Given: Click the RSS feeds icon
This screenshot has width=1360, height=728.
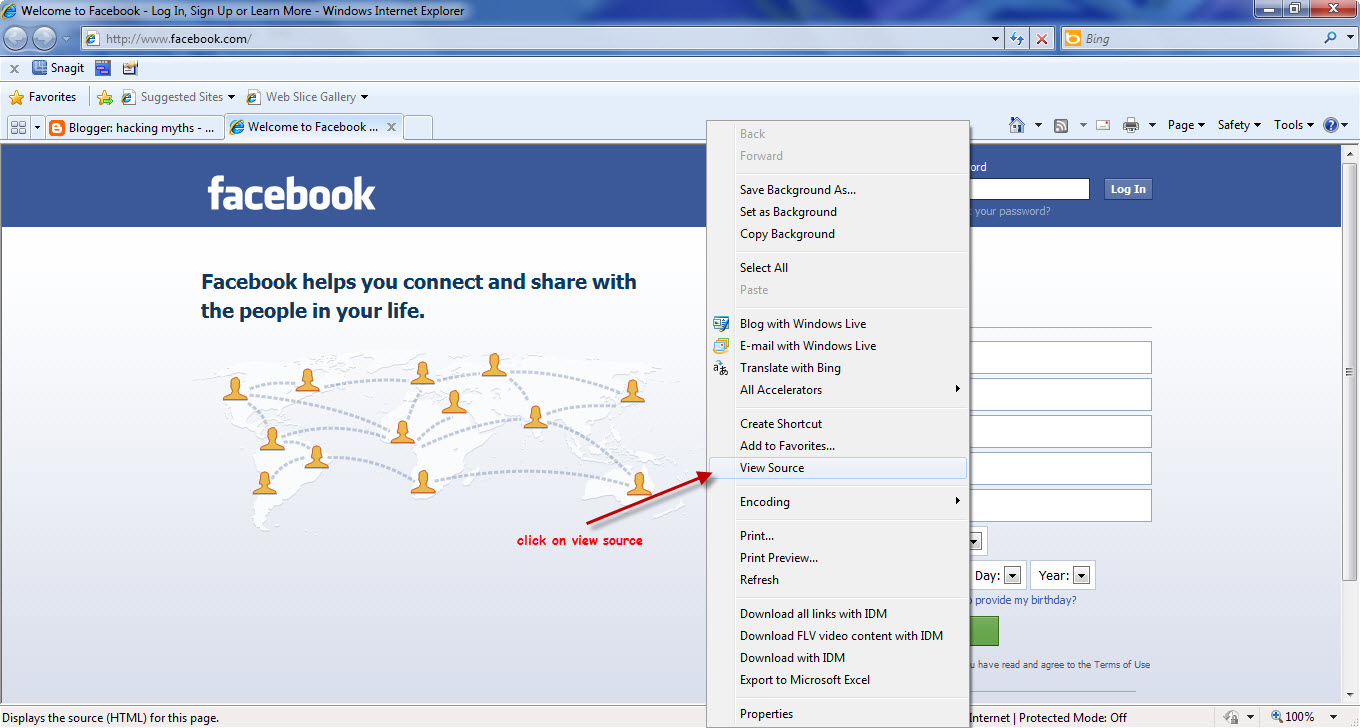Looking at the screenshot, I should [x=1061, y=125].
